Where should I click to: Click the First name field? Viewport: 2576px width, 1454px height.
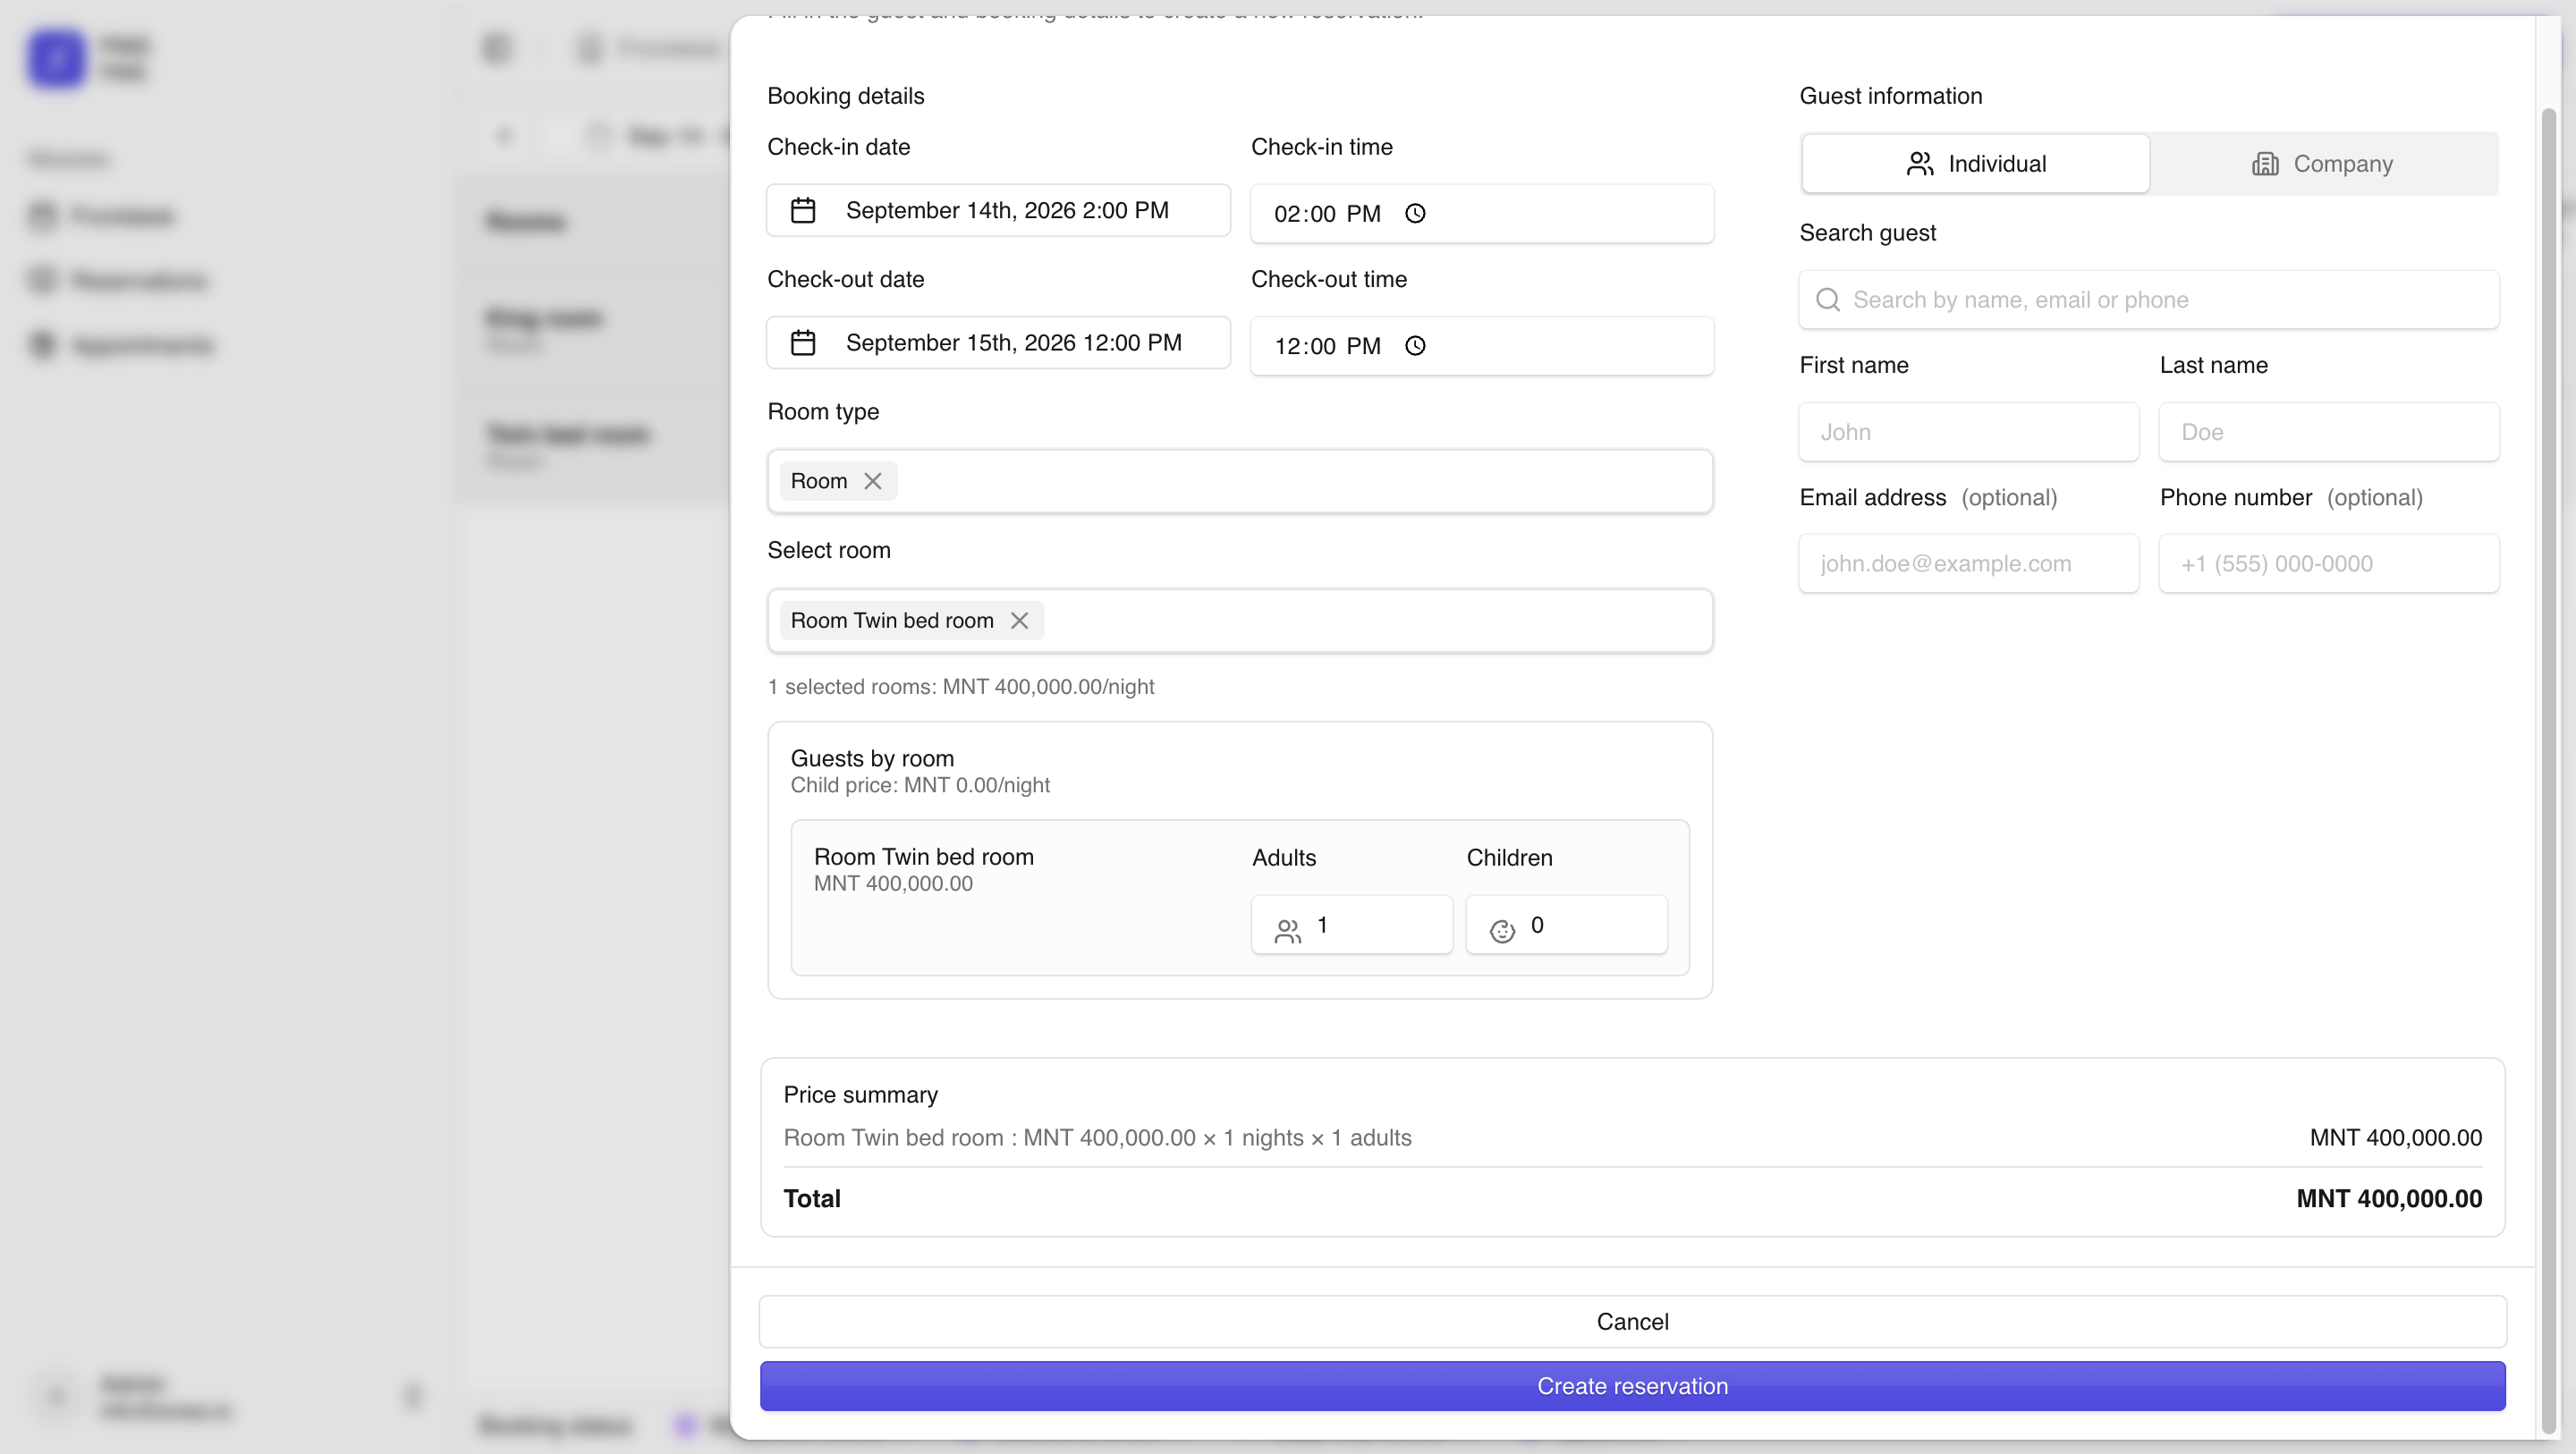coord(1969,431)
